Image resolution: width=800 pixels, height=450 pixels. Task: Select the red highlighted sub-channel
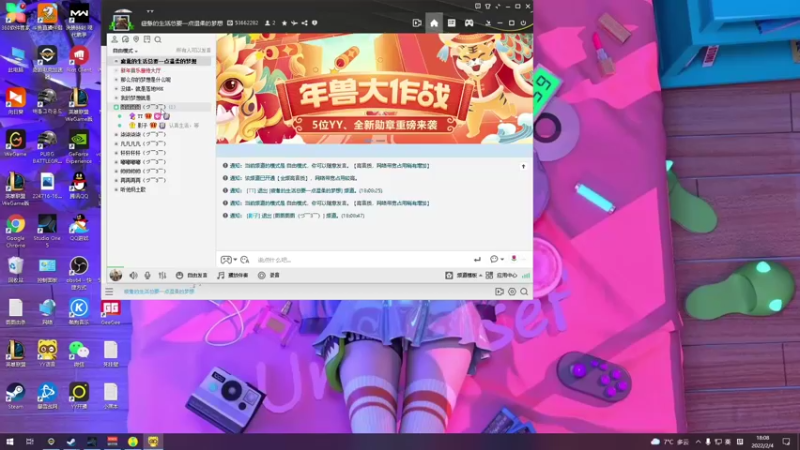(x=140, y=70)
